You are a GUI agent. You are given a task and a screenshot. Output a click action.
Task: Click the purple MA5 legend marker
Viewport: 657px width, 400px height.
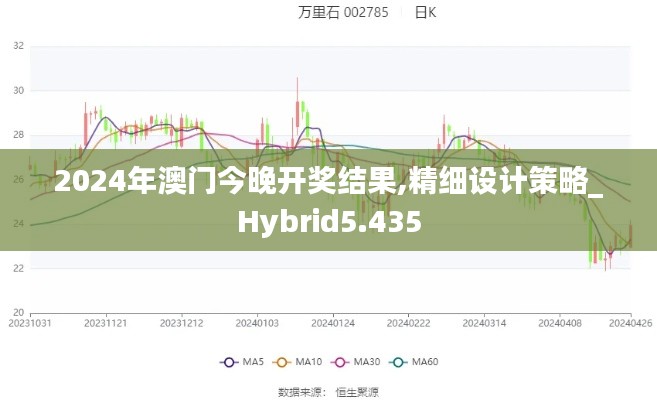[x=227, y=361]
